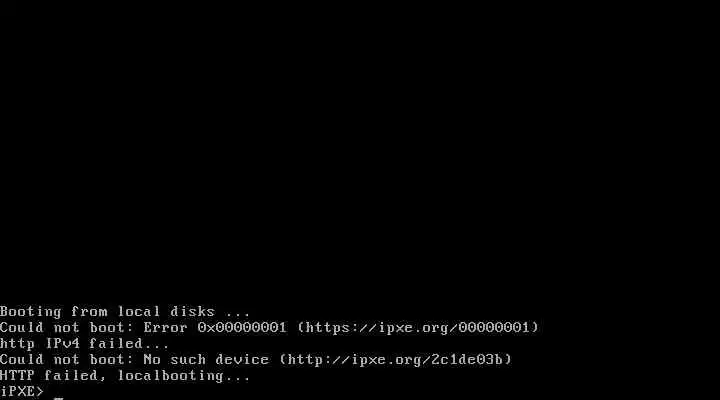The height and width of the screenshot is (400, 720).
Task: Select the 'Booting from local disks' line
Action: (125, 311)
